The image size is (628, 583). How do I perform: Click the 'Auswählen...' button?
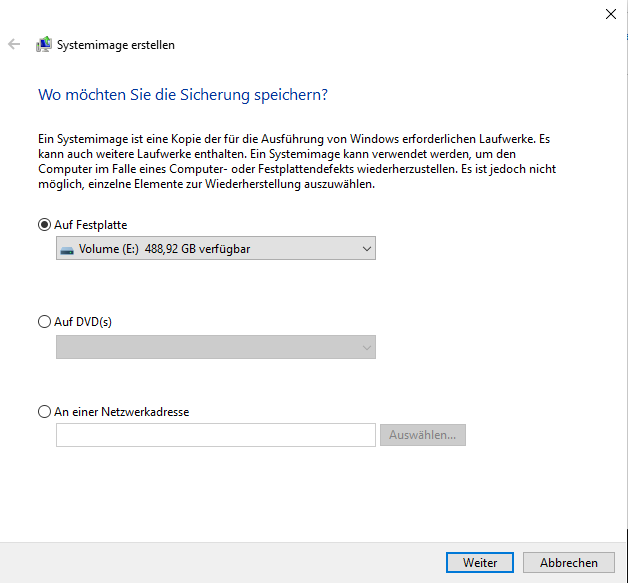tap(423, 435)
